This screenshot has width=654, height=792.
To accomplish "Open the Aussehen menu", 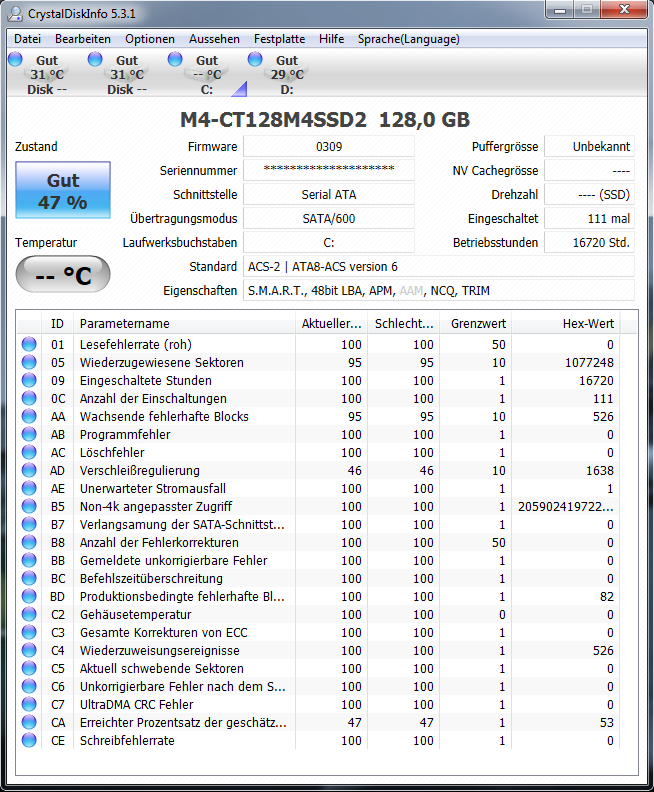I will (x=214, y=39).
